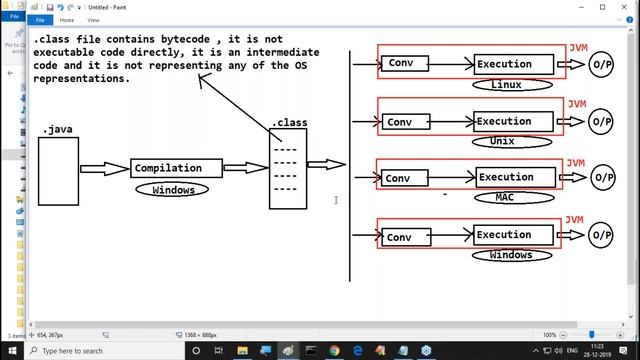Click the '.java' label on the canvas

click(58, 129)
